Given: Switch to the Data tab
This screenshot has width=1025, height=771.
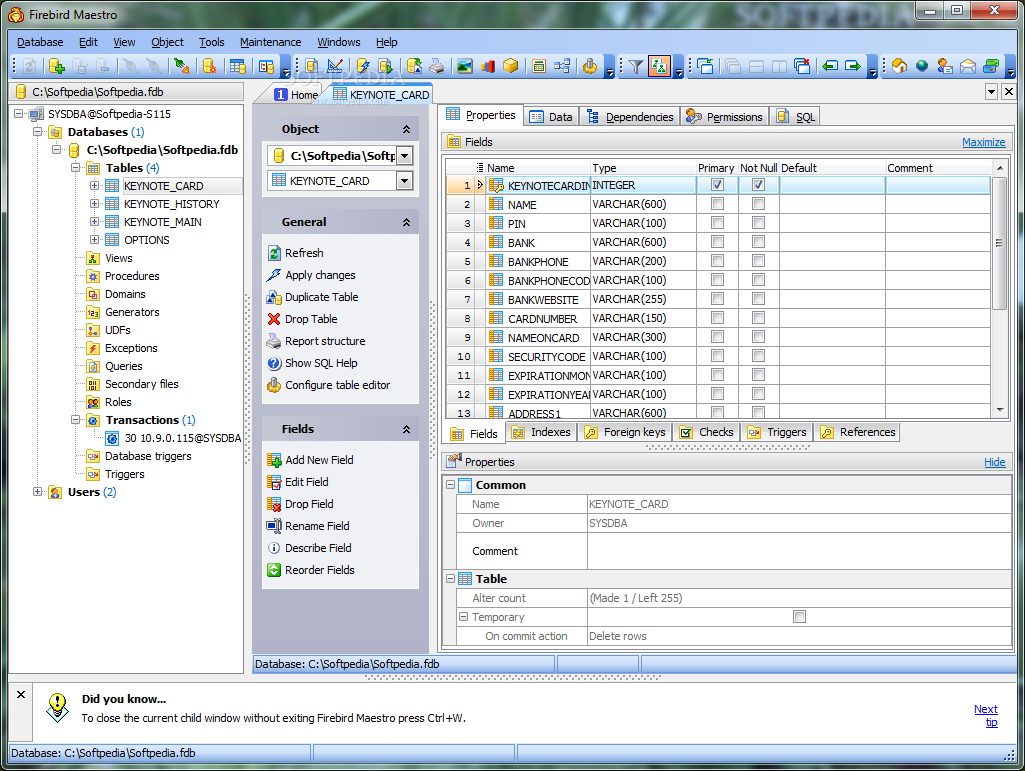Looking at the screenshot, I should pyautogui.click(x=552, y=116).
